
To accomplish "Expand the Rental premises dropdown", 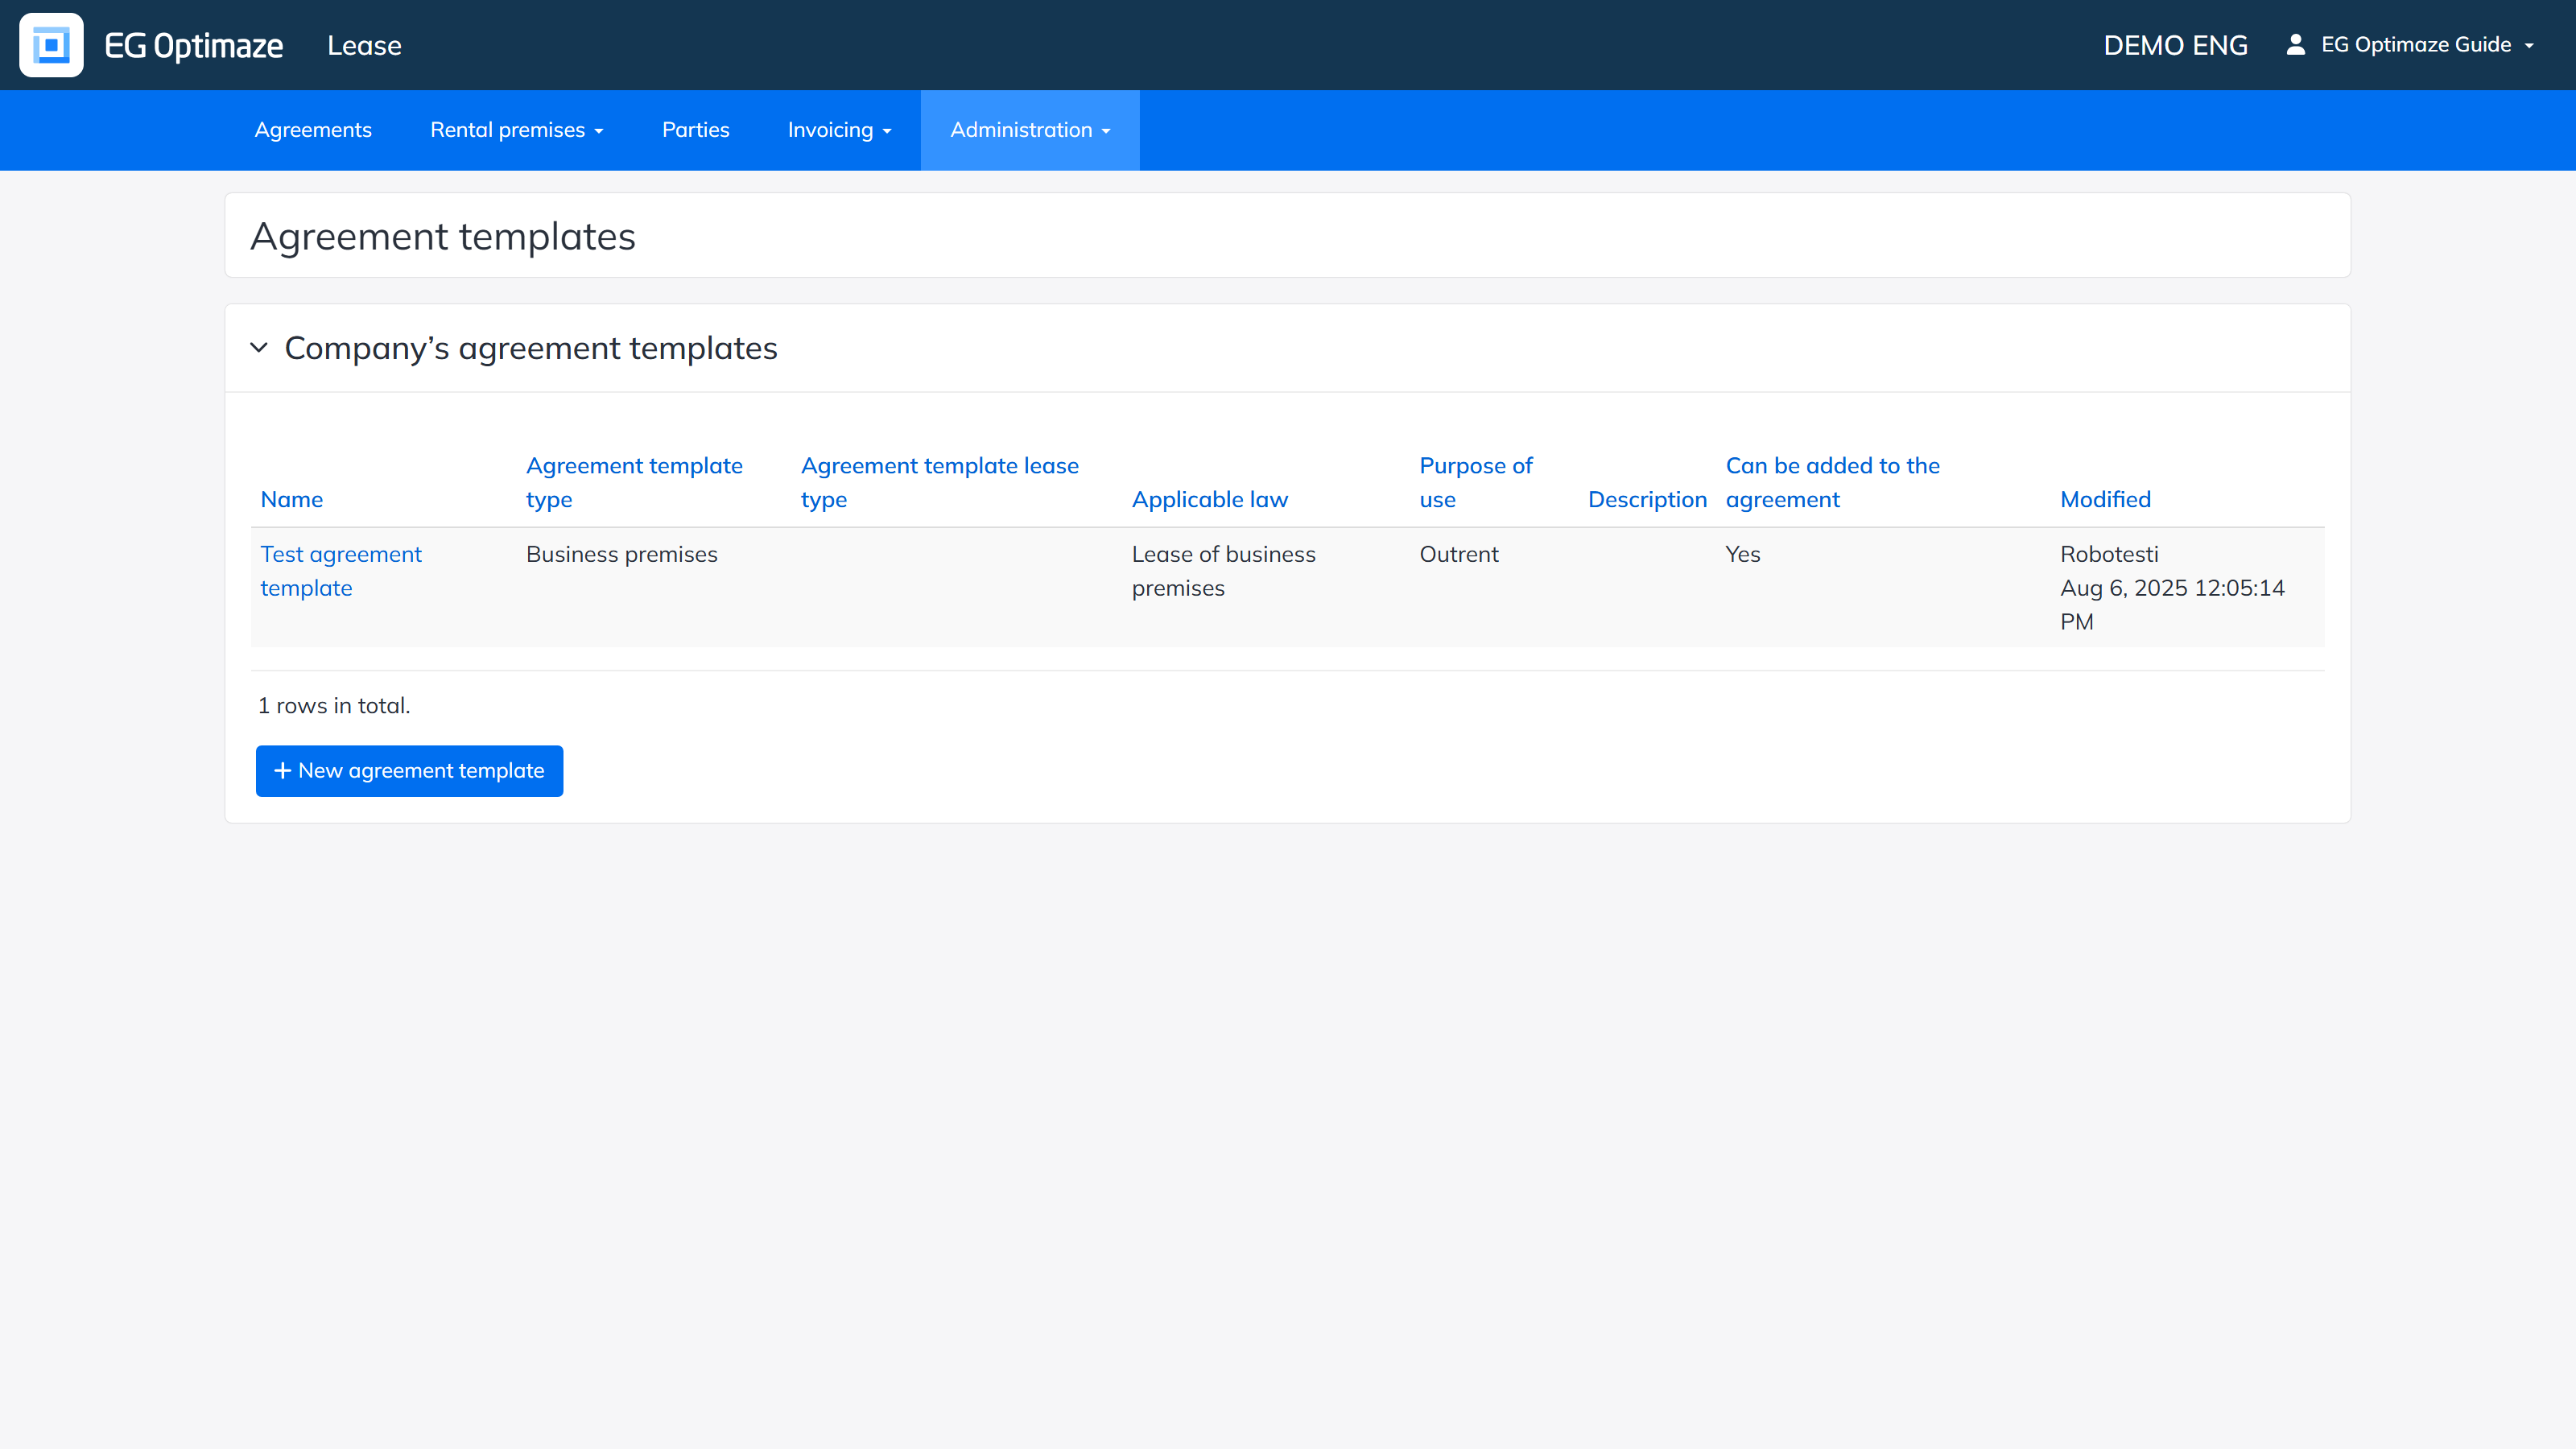I will 517,130.
